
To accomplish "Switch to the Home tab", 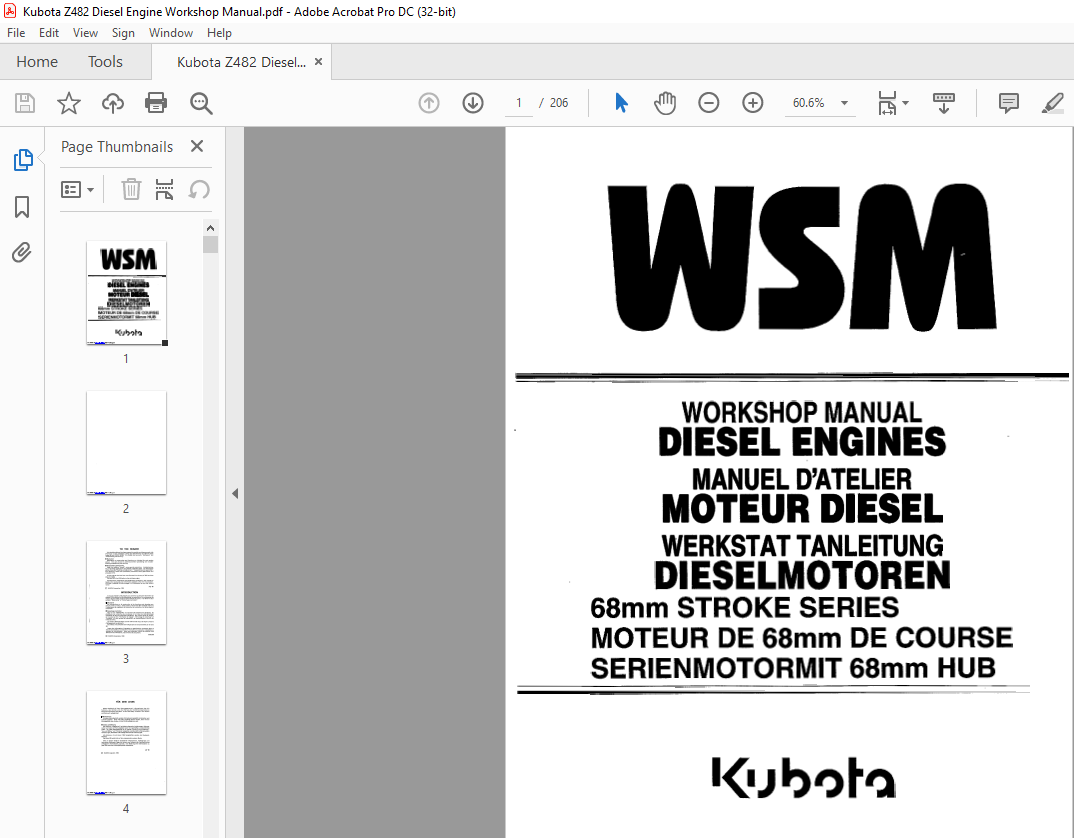I will pyautogui.click(x=37, y=62).
